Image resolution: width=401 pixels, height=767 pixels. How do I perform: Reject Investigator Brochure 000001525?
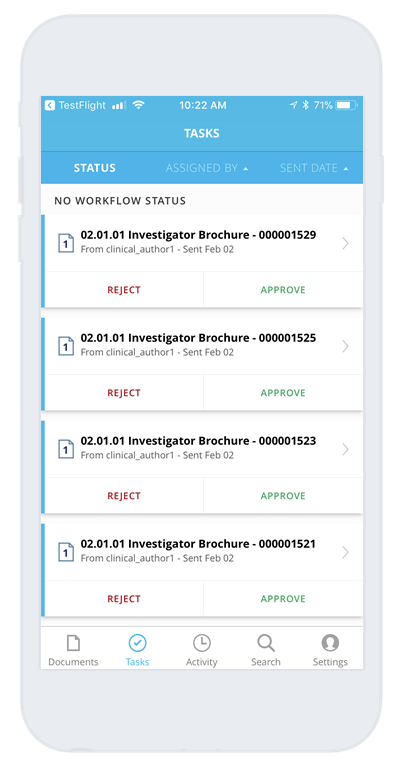click(x=124, y=393)
